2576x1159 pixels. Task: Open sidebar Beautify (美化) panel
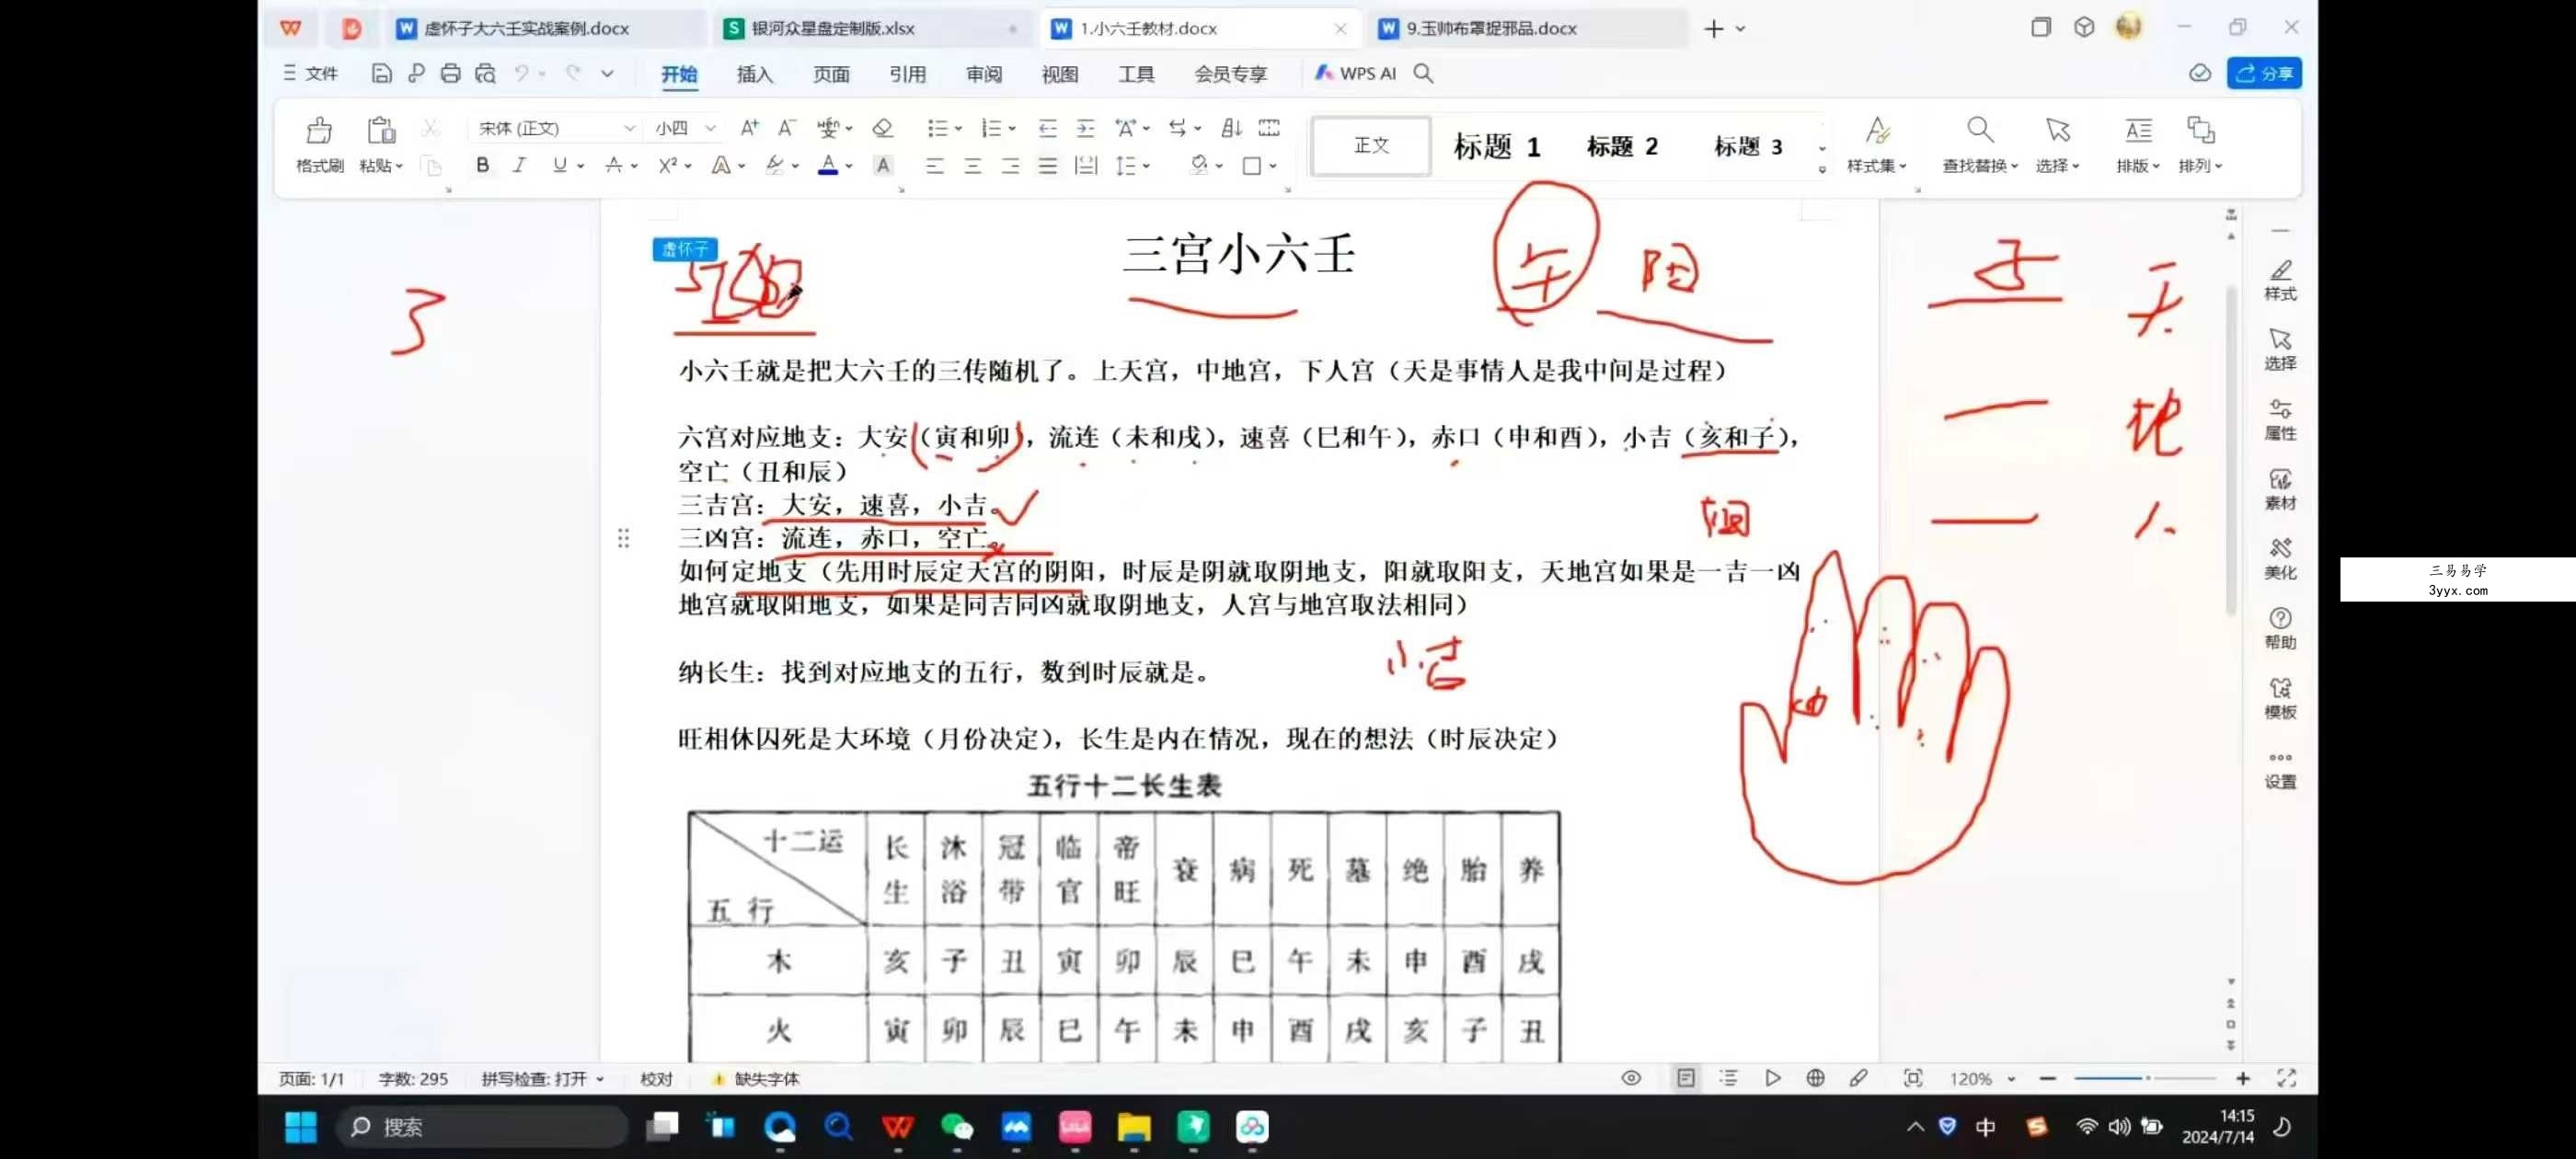pos(2280,559)
